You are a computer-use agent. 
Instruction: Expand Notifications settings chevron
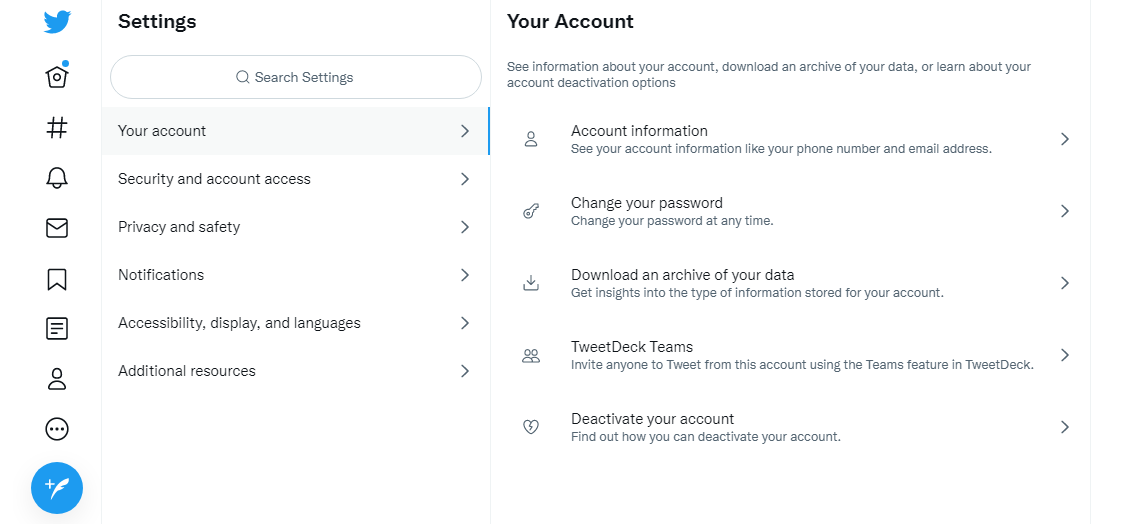coord(465,275)
